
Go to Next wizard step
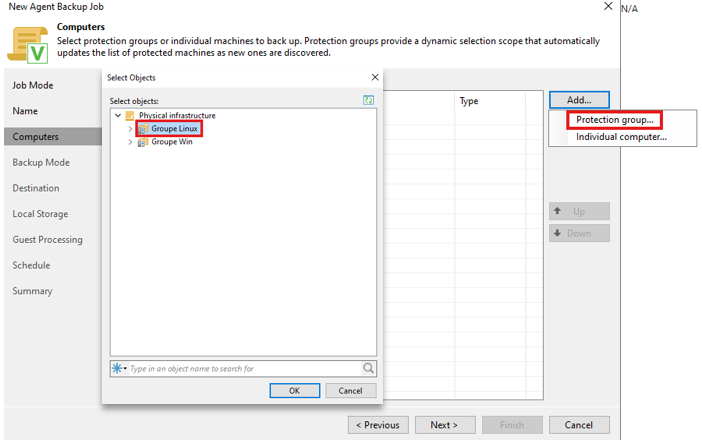[445, 425]
